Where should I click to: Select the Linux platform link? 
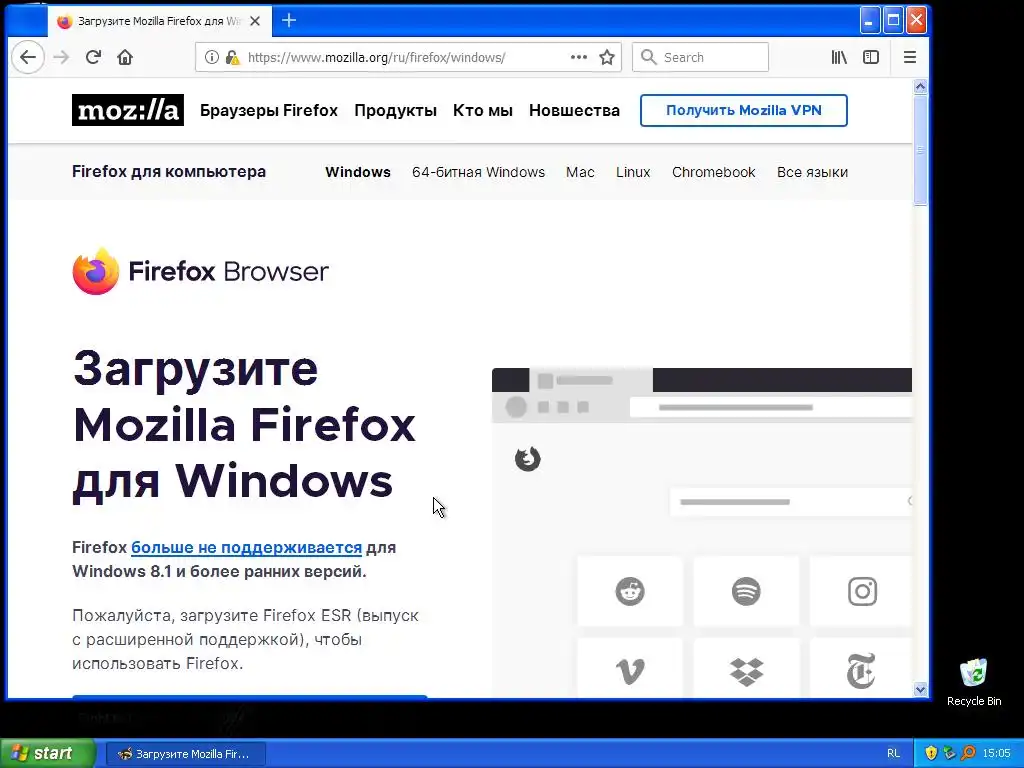pos(633,172)
